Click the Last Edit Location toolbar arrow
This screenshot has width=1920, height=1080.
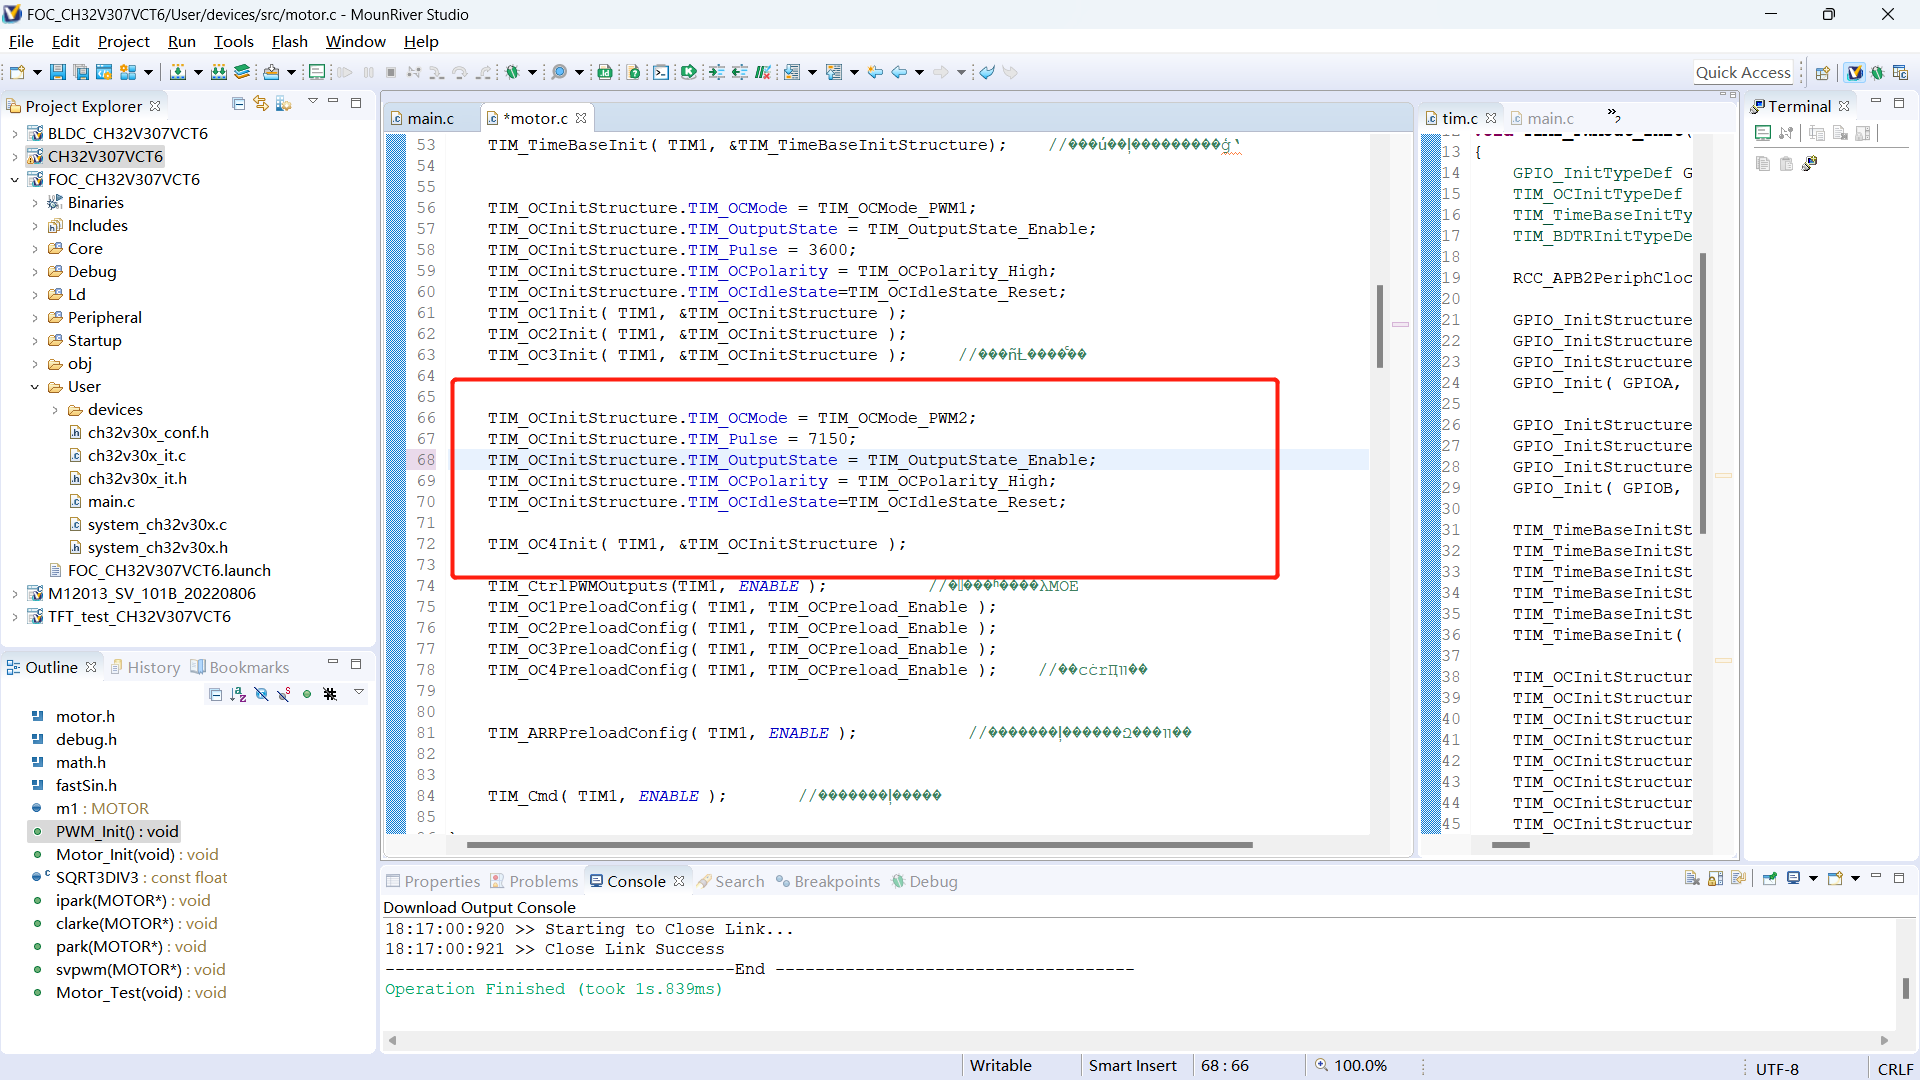(875, 72)
